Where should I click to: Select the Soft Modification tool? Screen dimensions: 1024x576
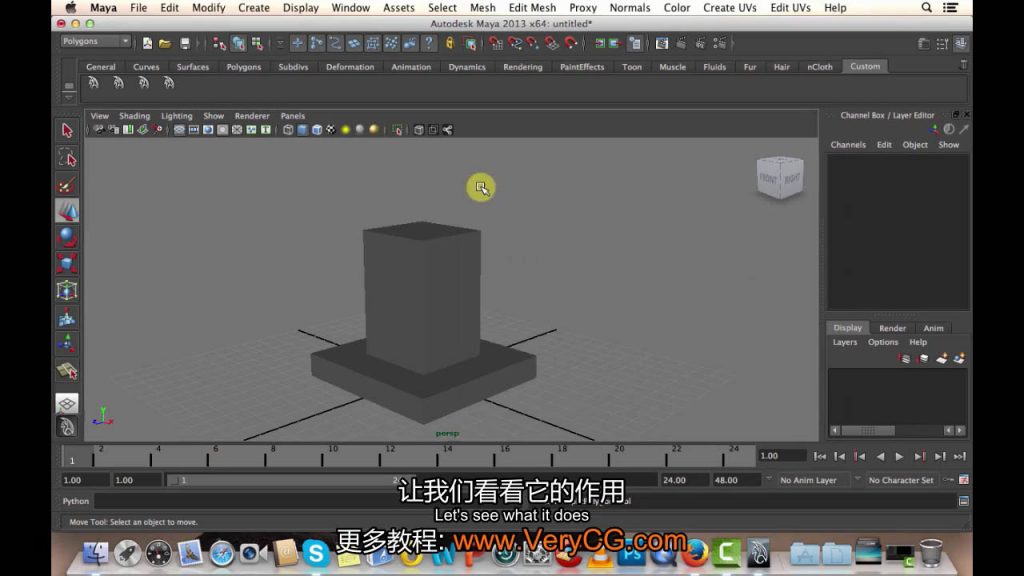coord(67,317)
